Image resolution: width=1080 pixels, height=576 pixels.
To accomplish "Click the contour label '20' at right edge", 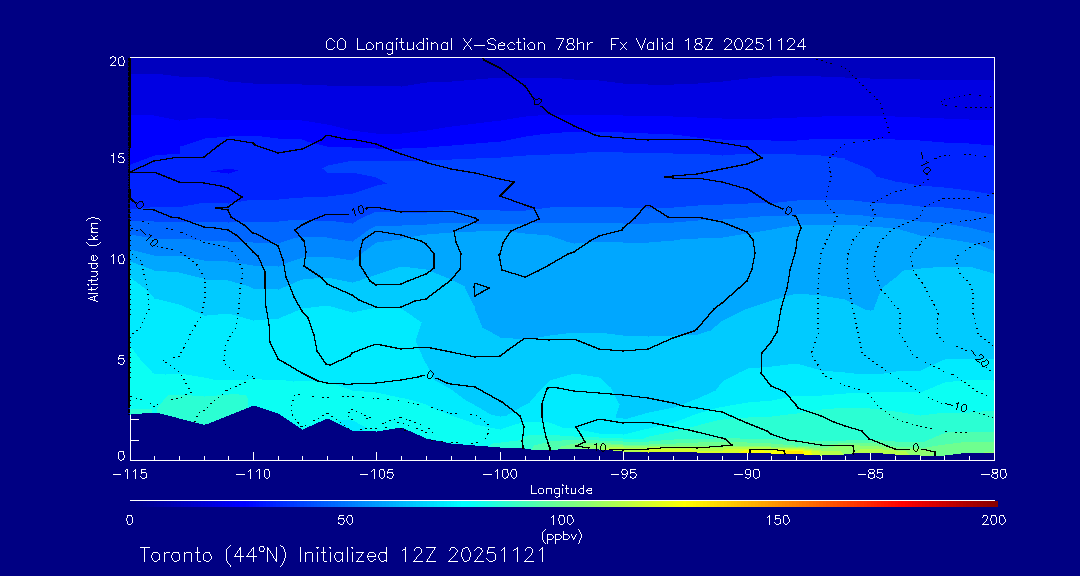I will (x=981, y=359).
